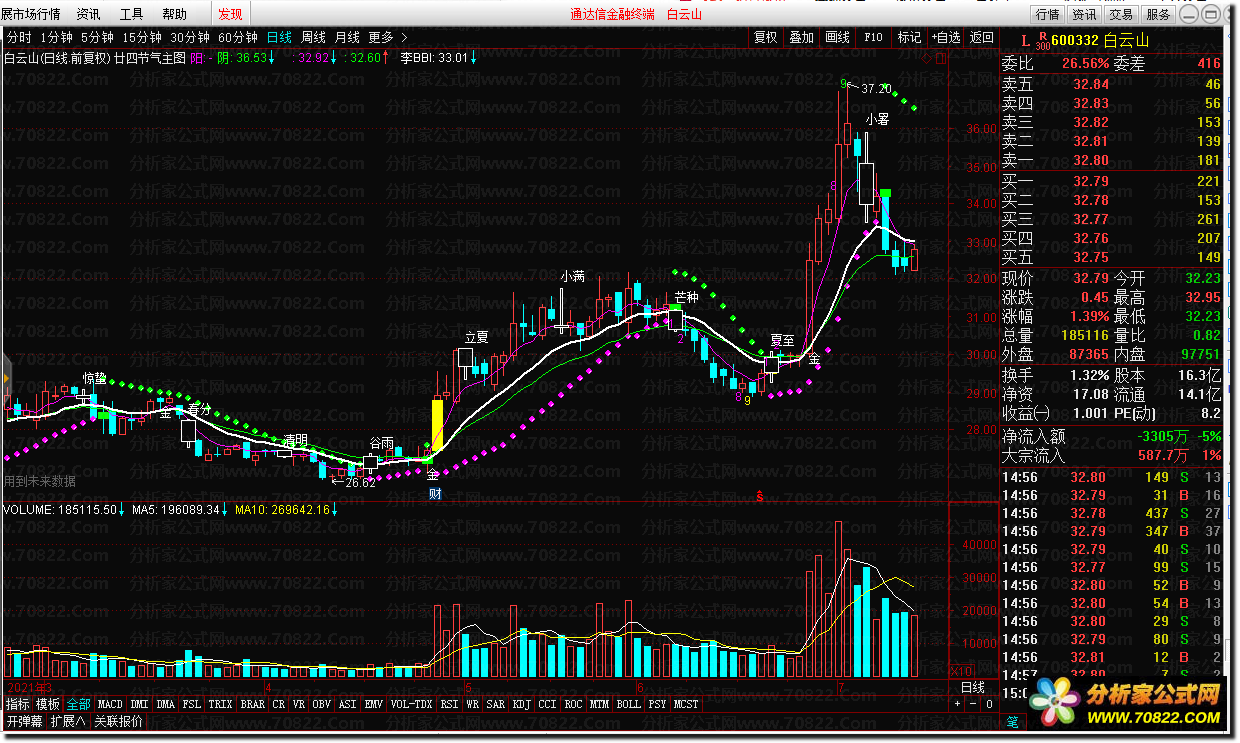Apply the PSY indicator
Viewport: 1240px width, 743px height.
click(658, 704)
